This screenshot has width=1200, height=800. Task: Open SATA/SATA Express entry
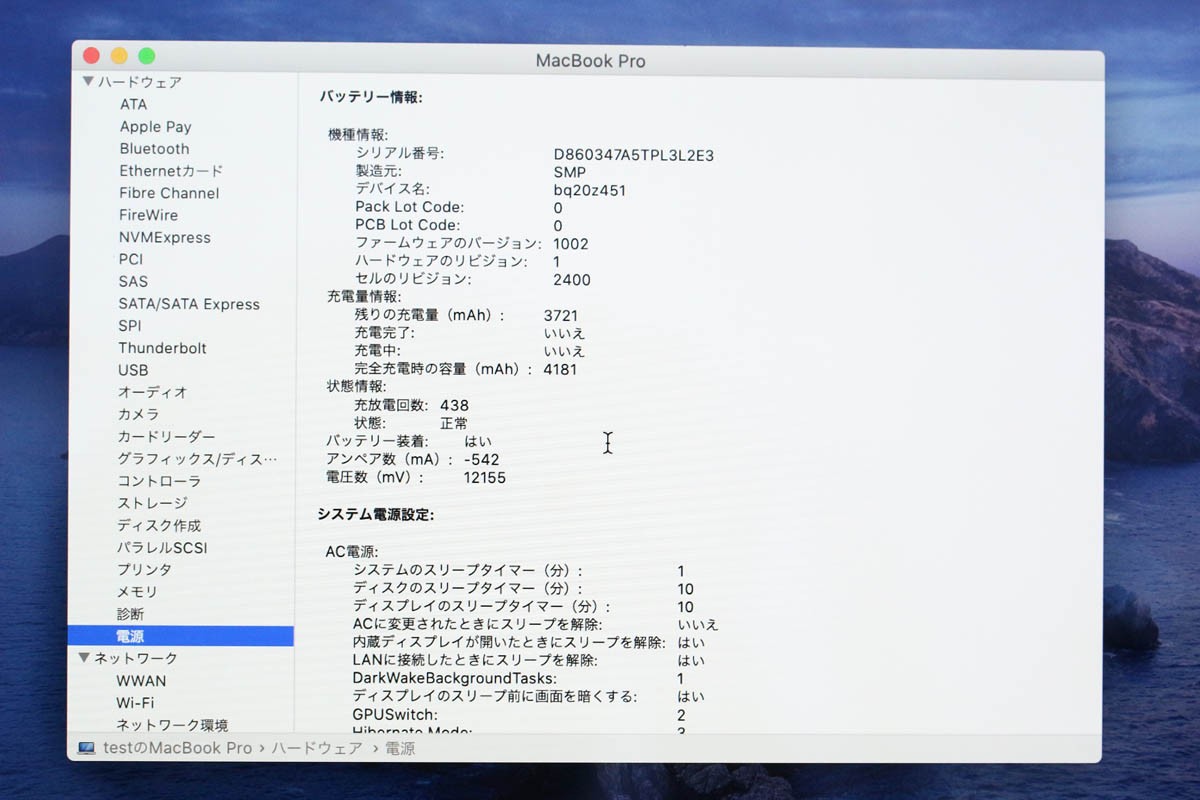pyautogui.click(x=189, y=304)
